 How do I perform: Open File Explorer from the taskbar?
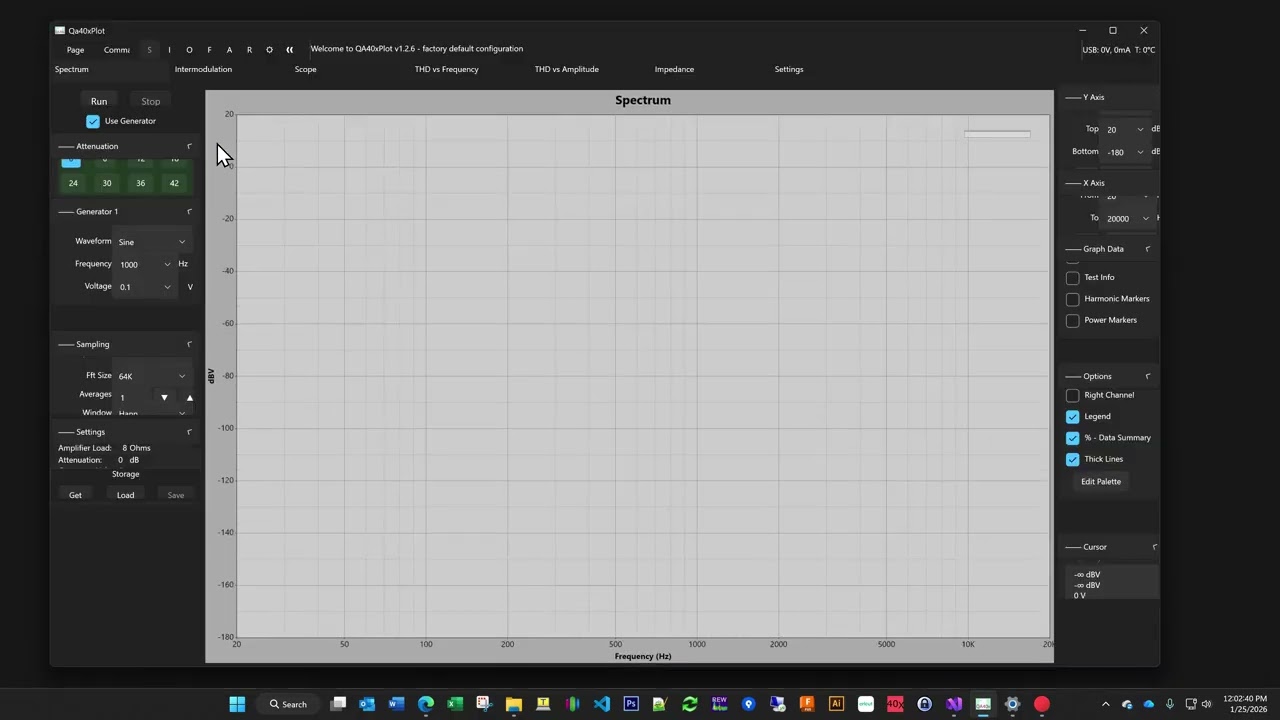514,704
